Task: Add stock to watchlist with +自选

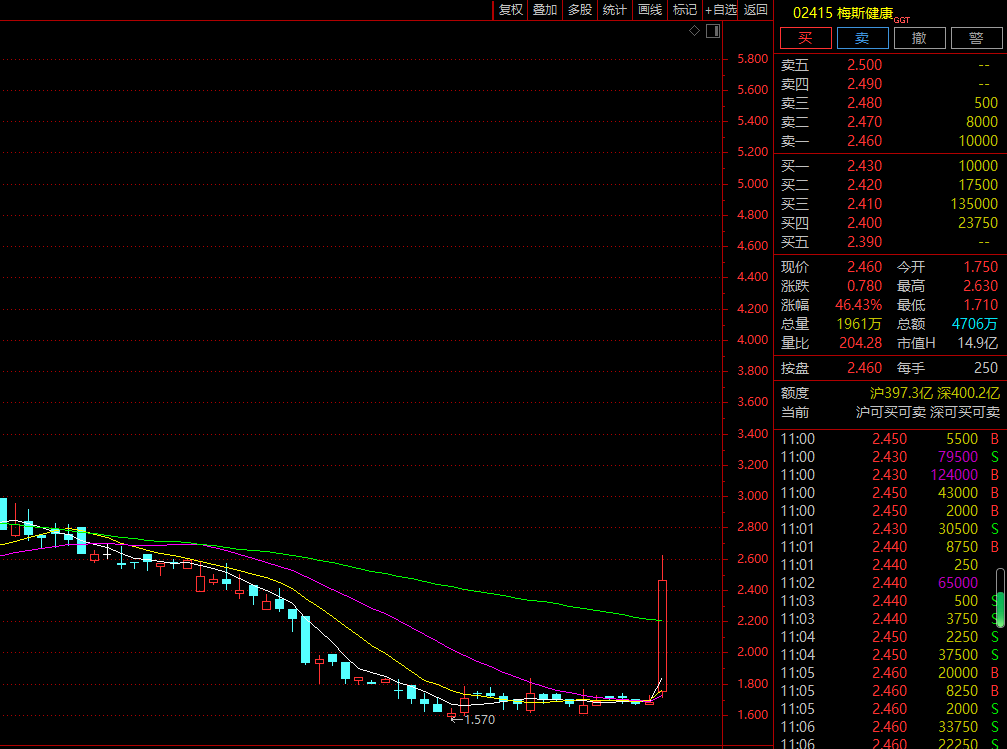Action: point(721,10)
